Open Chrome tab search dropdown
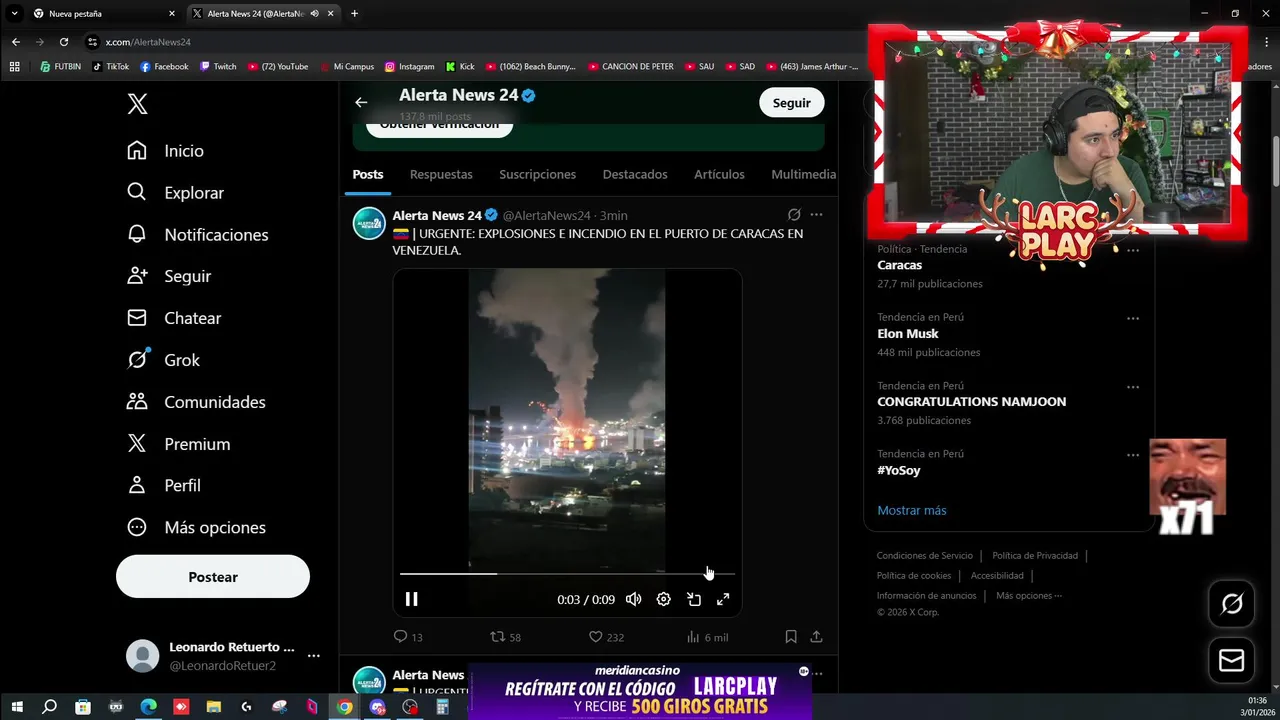Image resolution: width=1280 pixels, height=720 pixels. click(14, 14)
